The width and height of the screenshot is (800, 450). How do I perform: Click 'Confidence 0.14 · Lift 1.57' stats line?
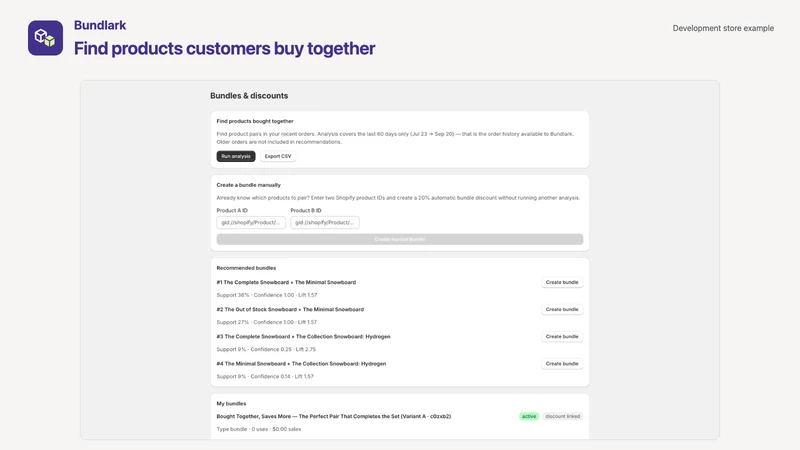[x=265, y=377]
